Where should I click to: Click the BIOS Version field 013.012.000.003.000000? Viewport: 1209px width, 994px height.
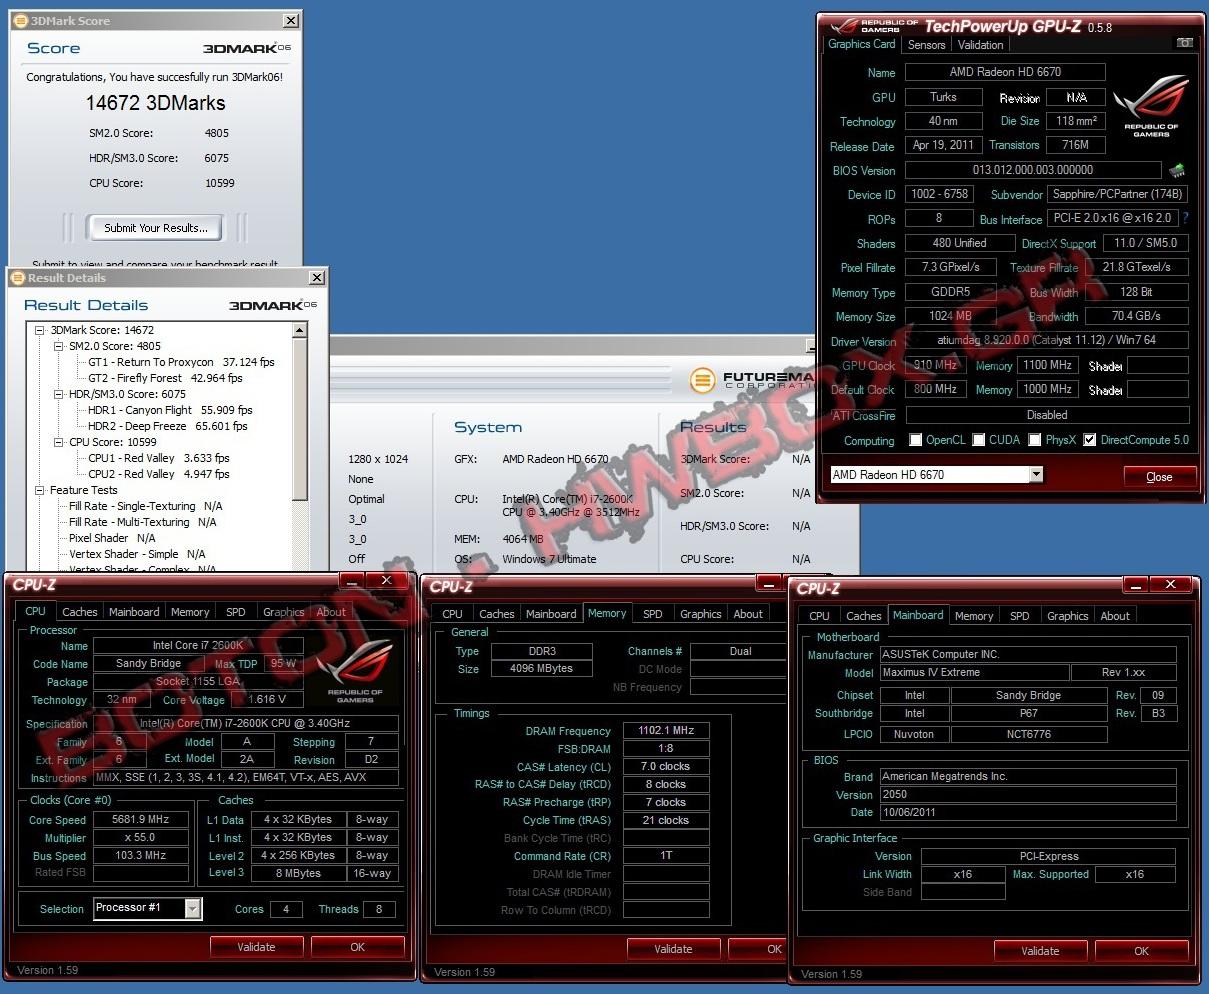coord(1033,170)
